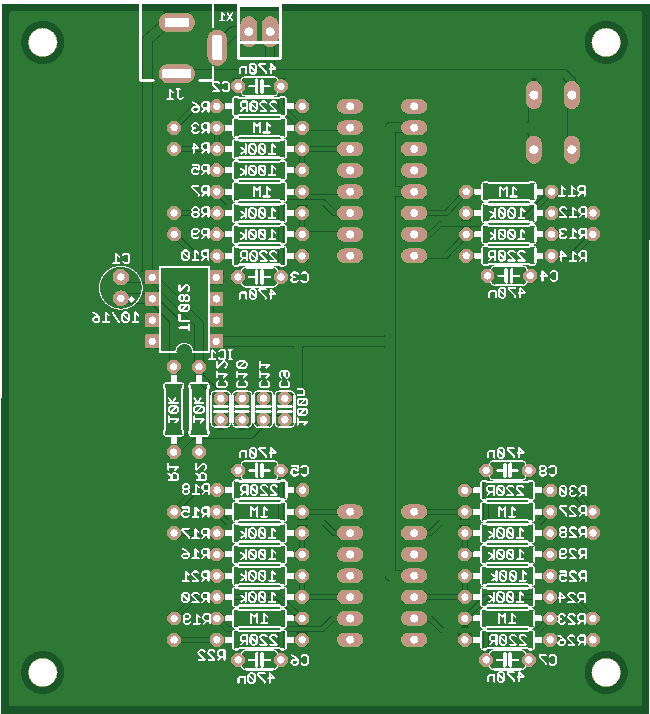
Task: Click the C4 capacitor label
Action: pos(549,276)
